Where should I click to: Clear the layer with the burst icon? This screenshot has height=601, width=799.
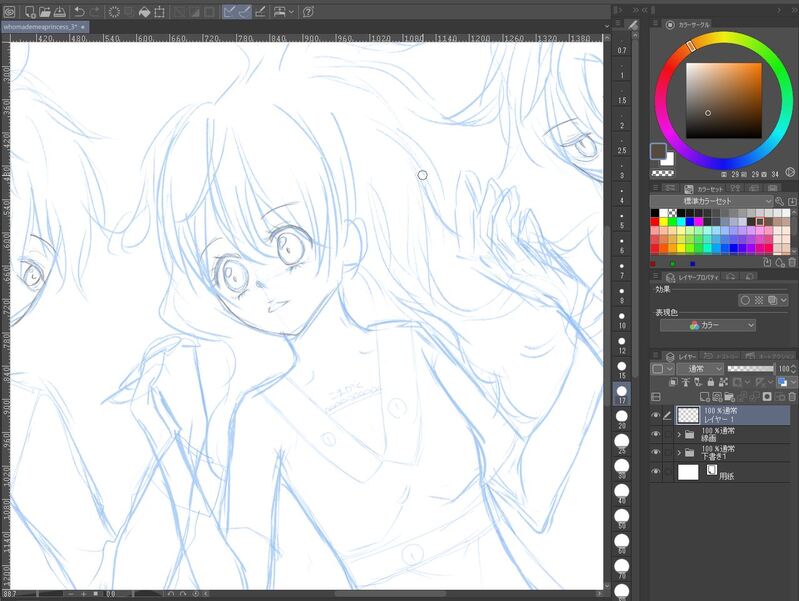click(114, 11)
